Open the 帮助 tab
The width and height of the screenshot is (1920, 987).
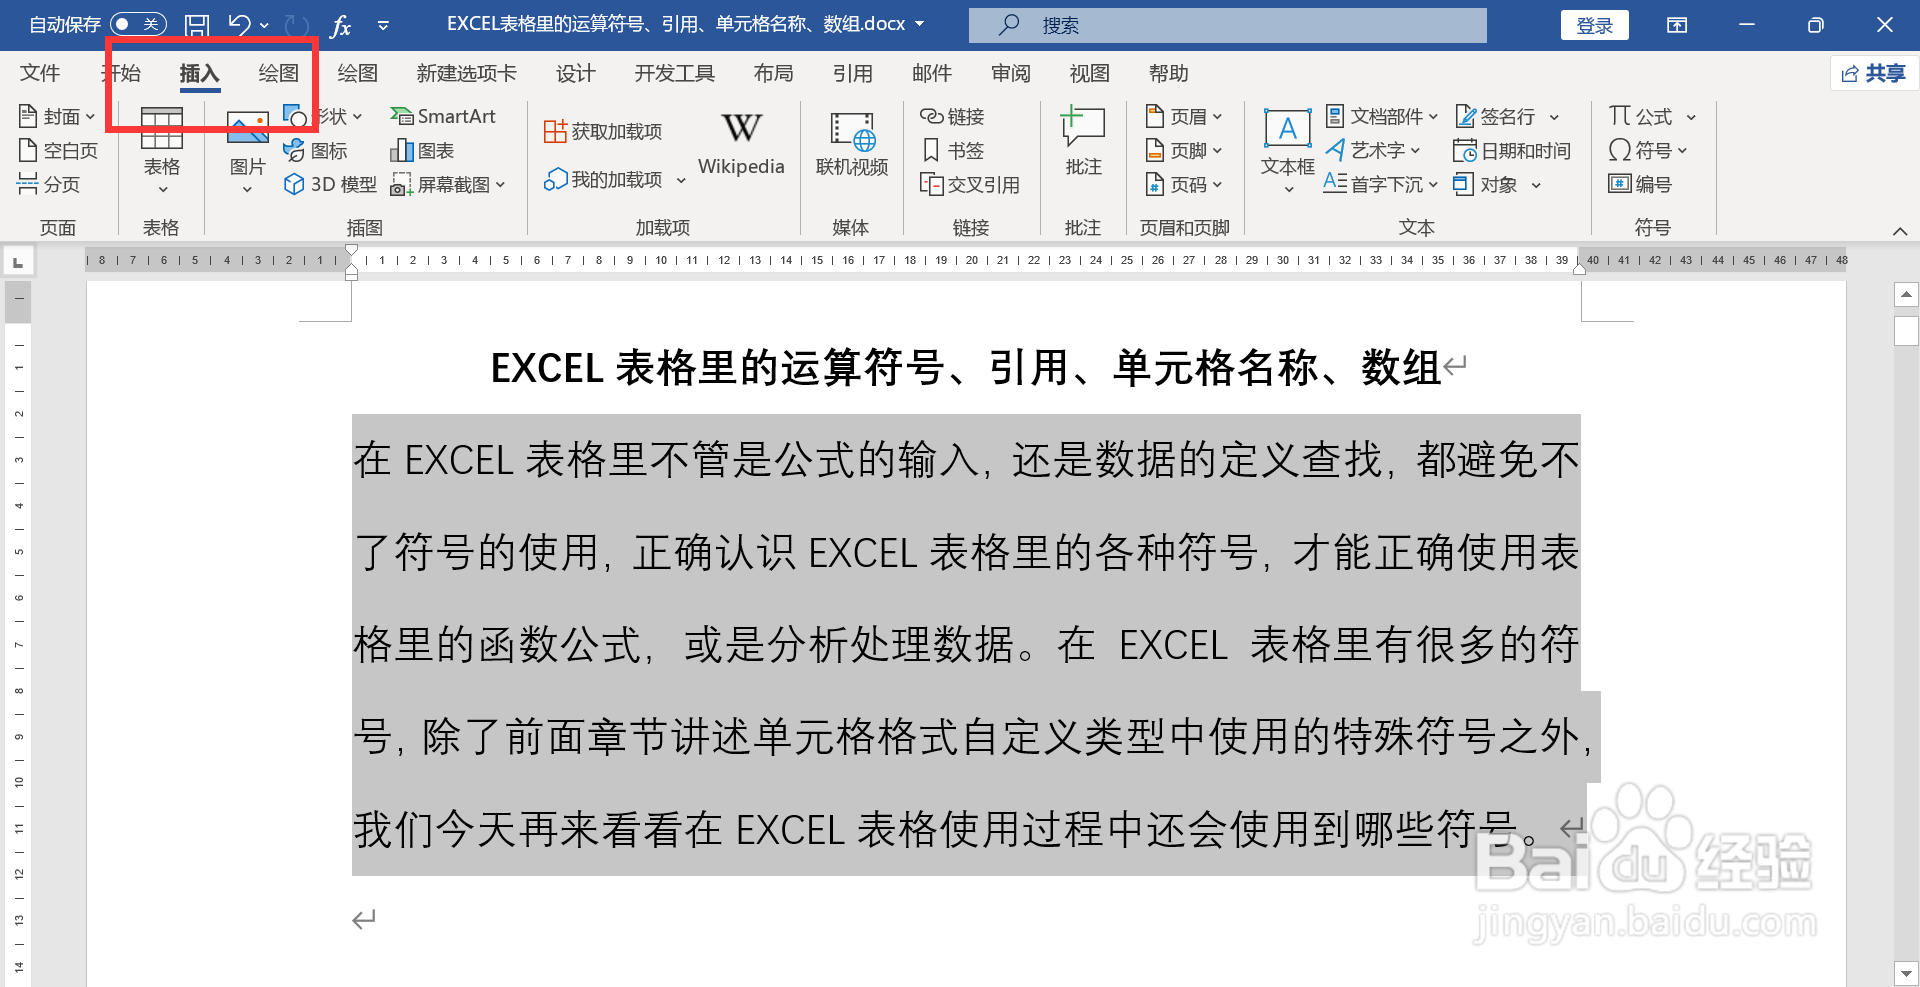click(x=1168, y=73)
